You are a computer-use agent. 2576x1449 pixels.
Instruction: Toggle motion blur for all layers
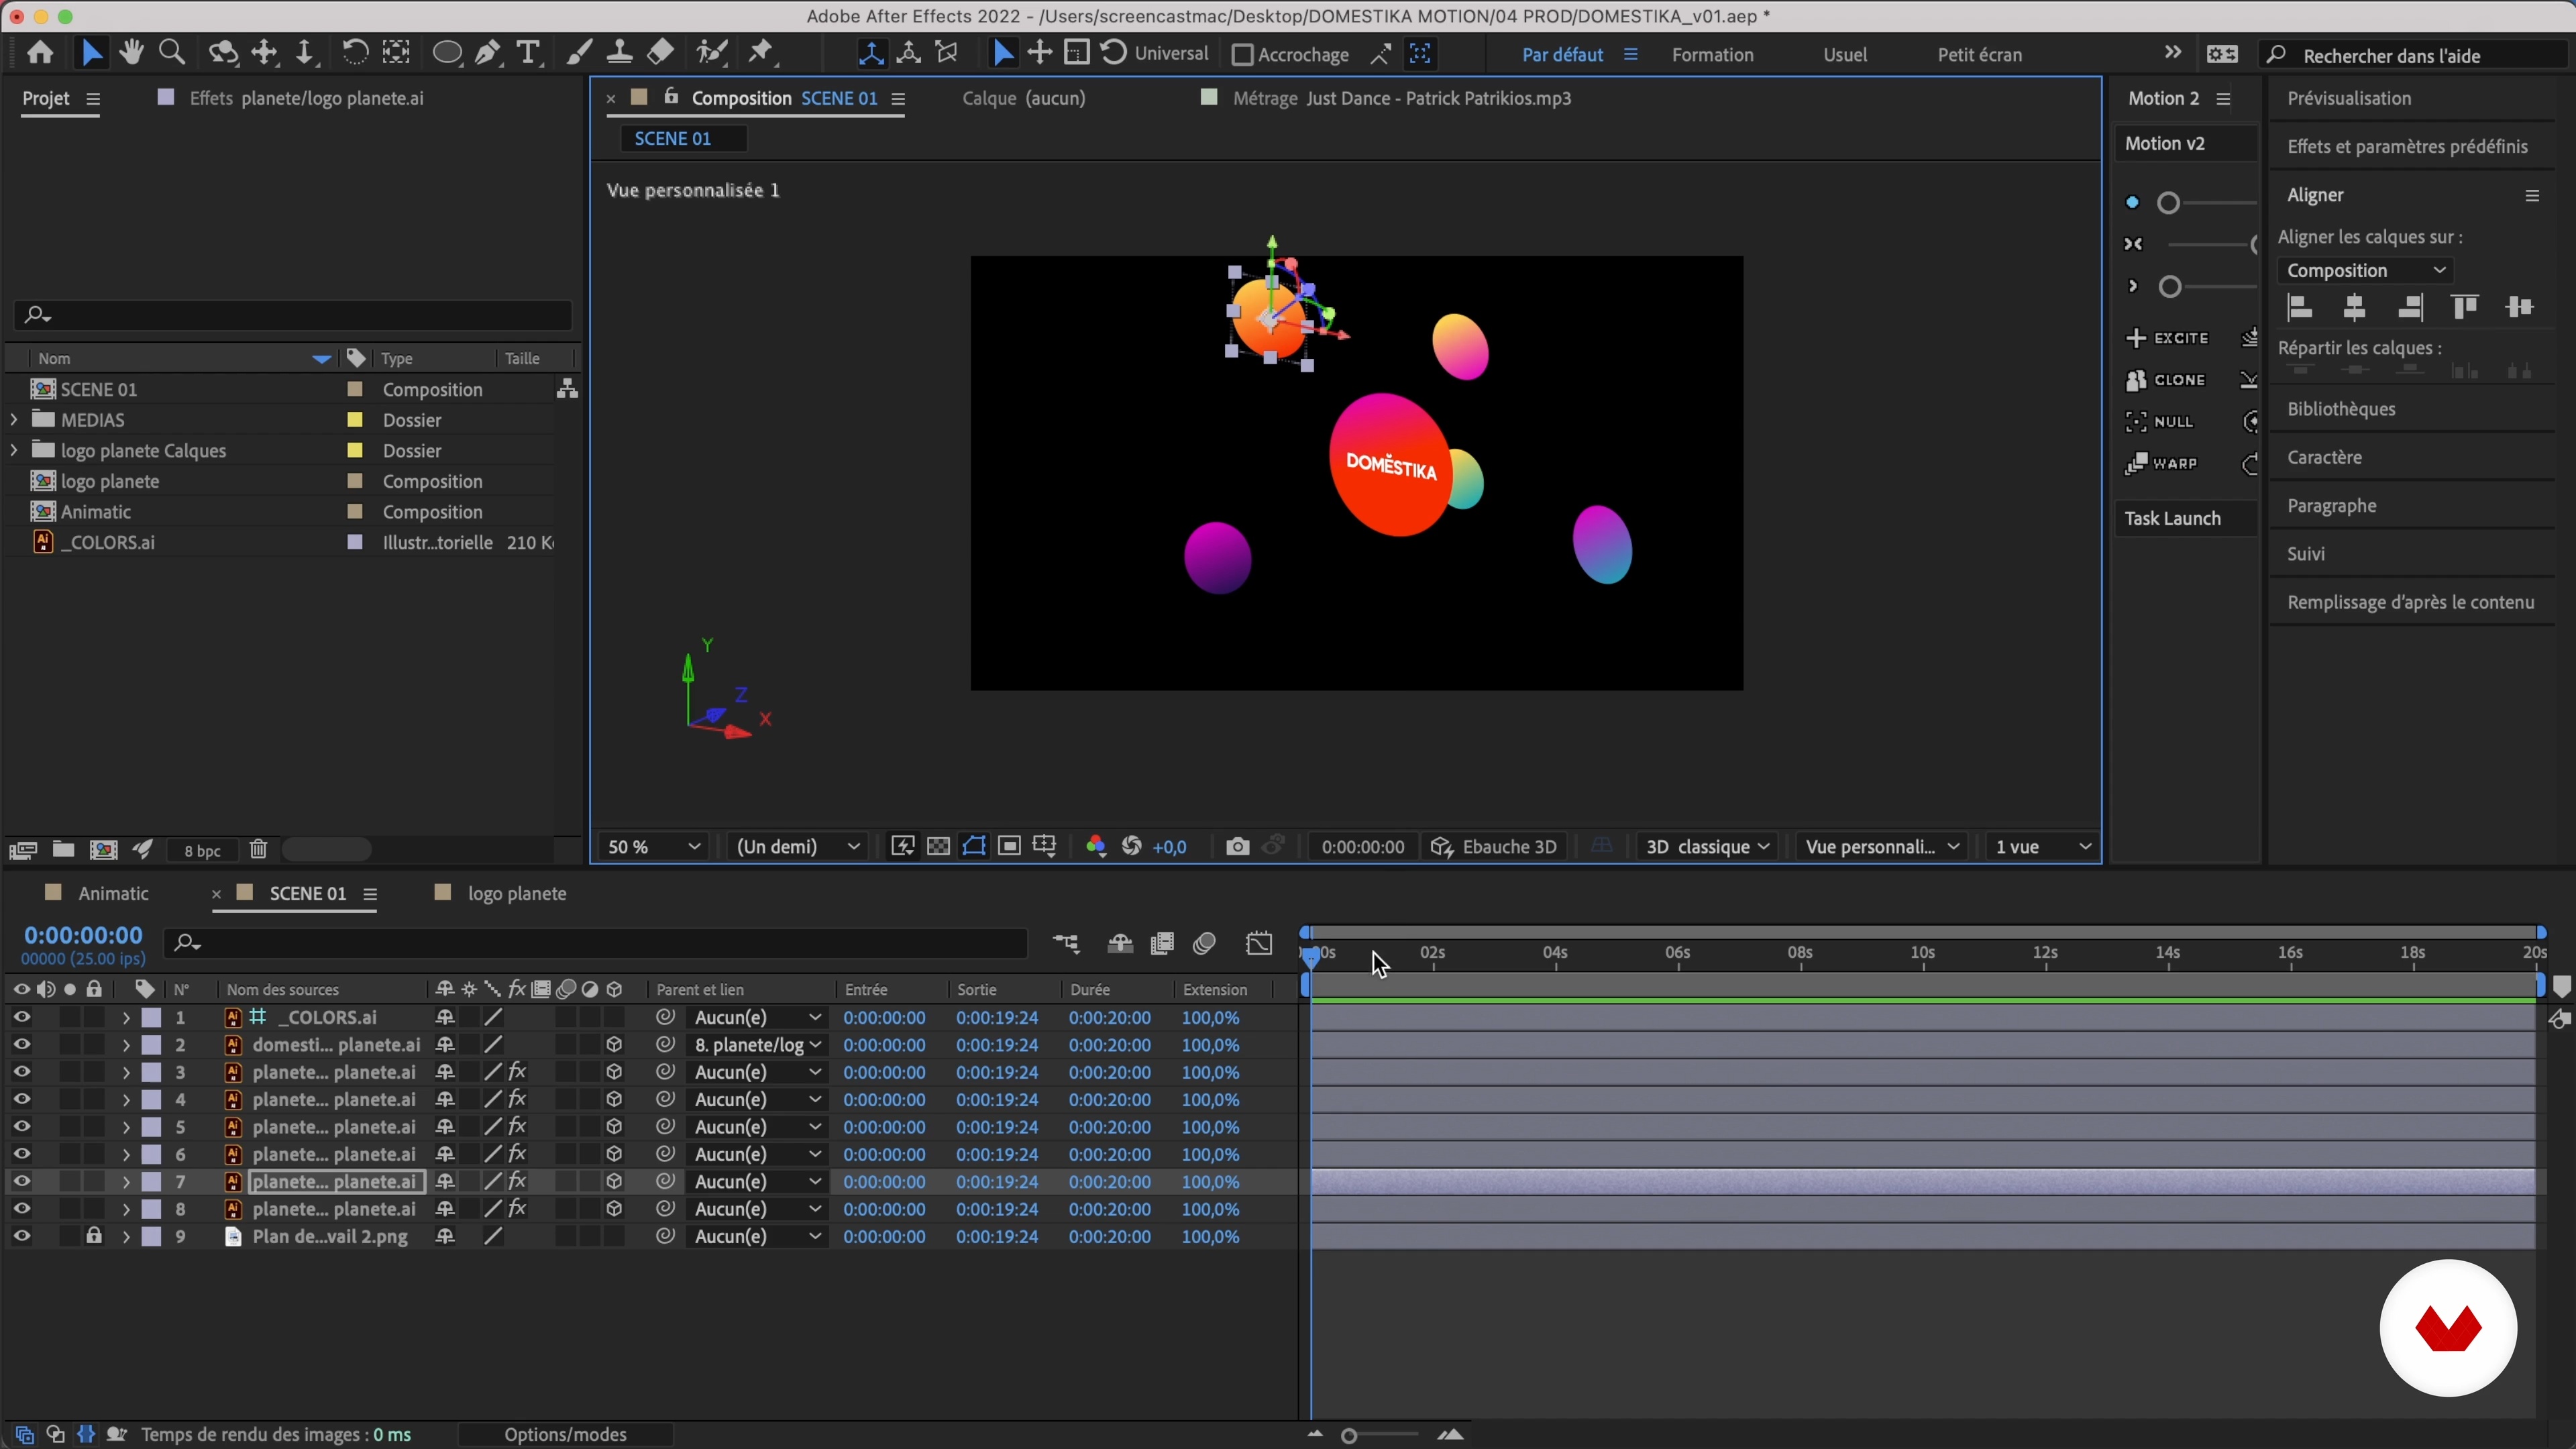(x=1204, y=943)
